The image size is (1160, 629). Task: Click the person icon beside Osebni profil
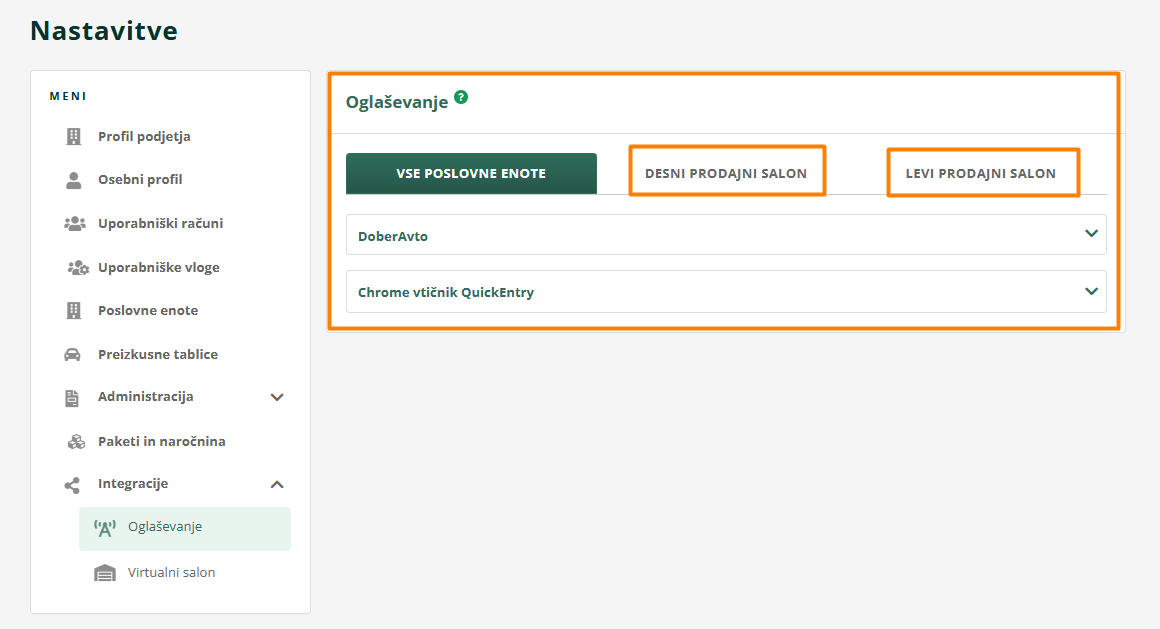coord(73,180)
